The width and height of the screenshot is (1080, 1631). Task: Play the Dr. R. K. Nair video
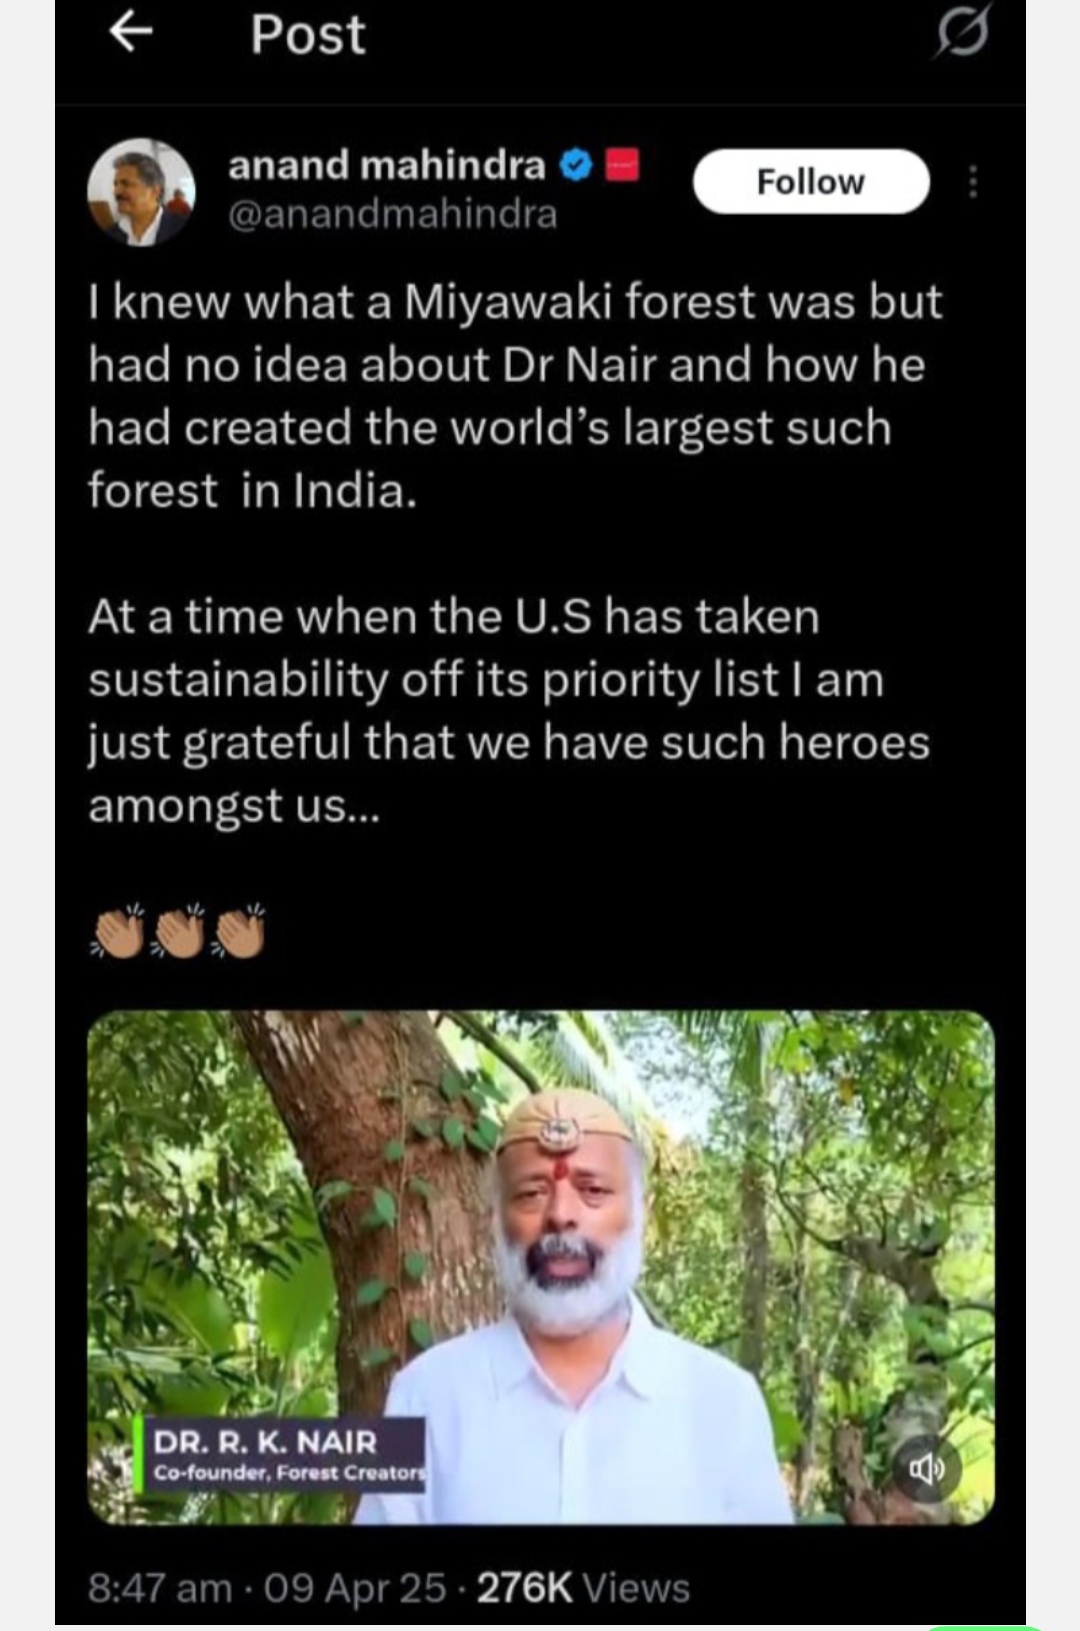pyautogui.click(x=540, y=1267)
